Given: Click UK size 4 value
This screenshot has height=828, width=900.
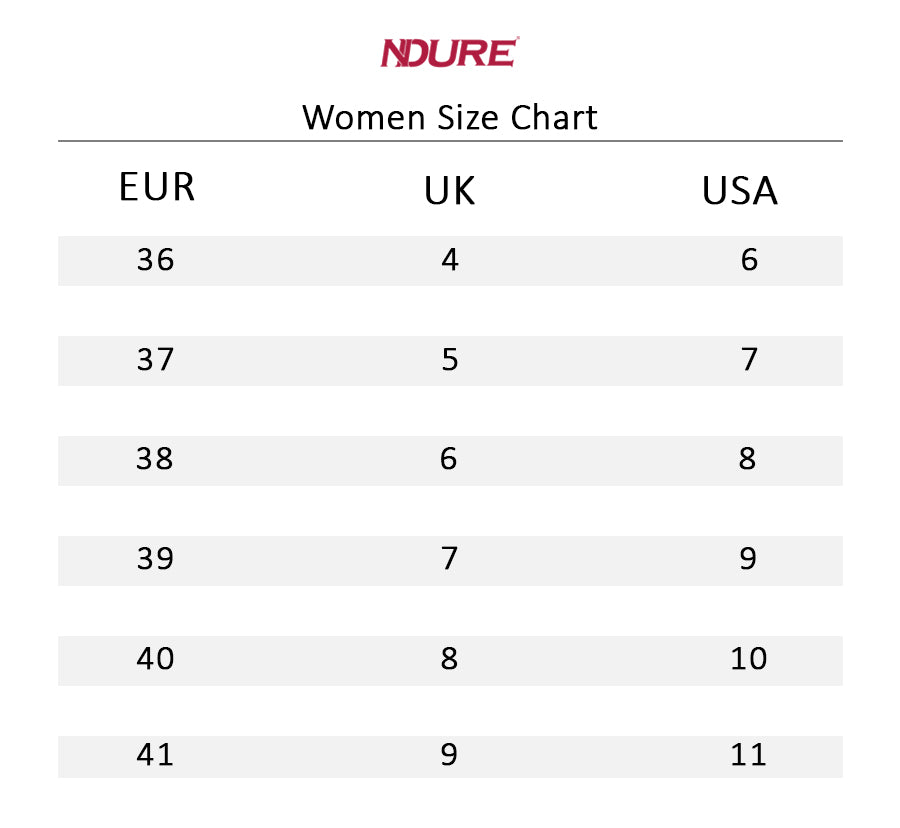Looking at the screenshot, I should [450, 260].
